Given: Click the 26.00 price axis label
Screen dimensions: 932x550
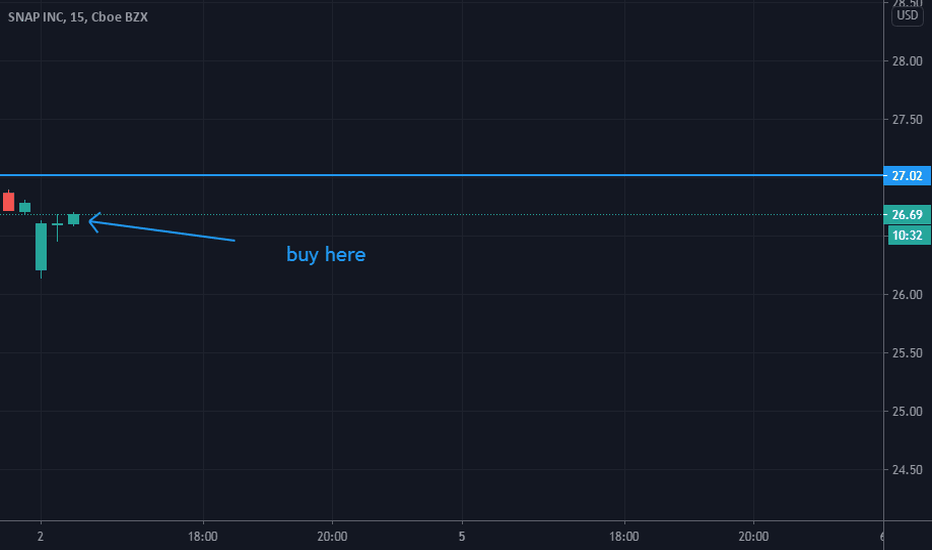Looking at the screenshot, I should click(907, 295).
